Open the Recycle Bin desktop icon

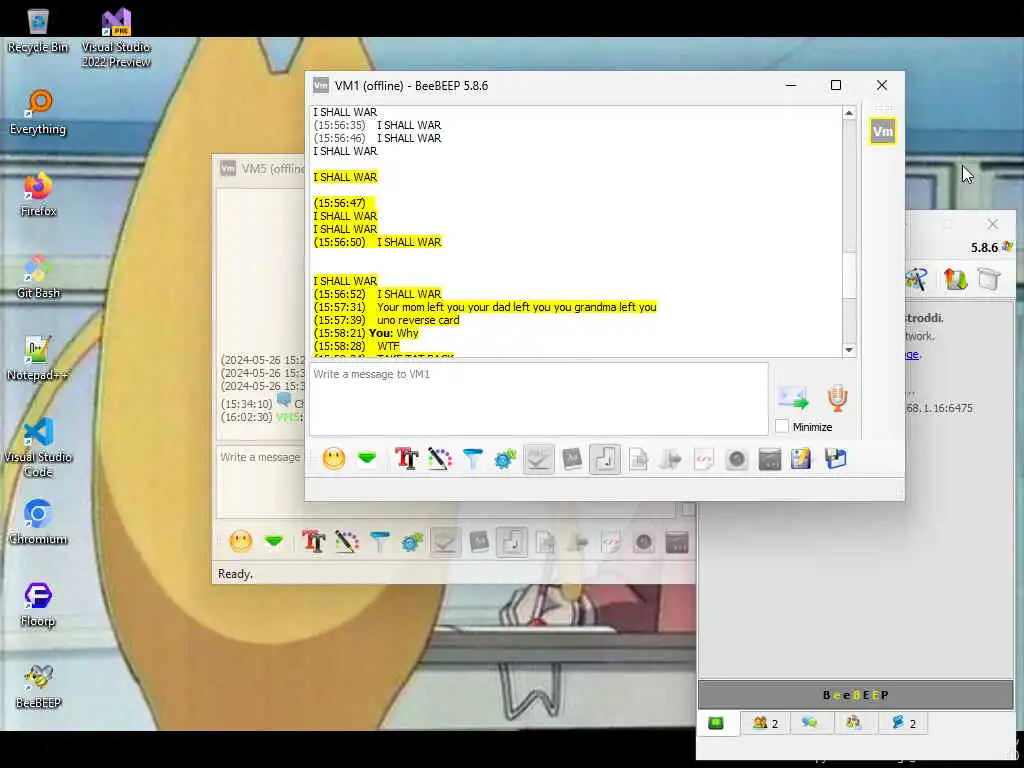(38, 30)
